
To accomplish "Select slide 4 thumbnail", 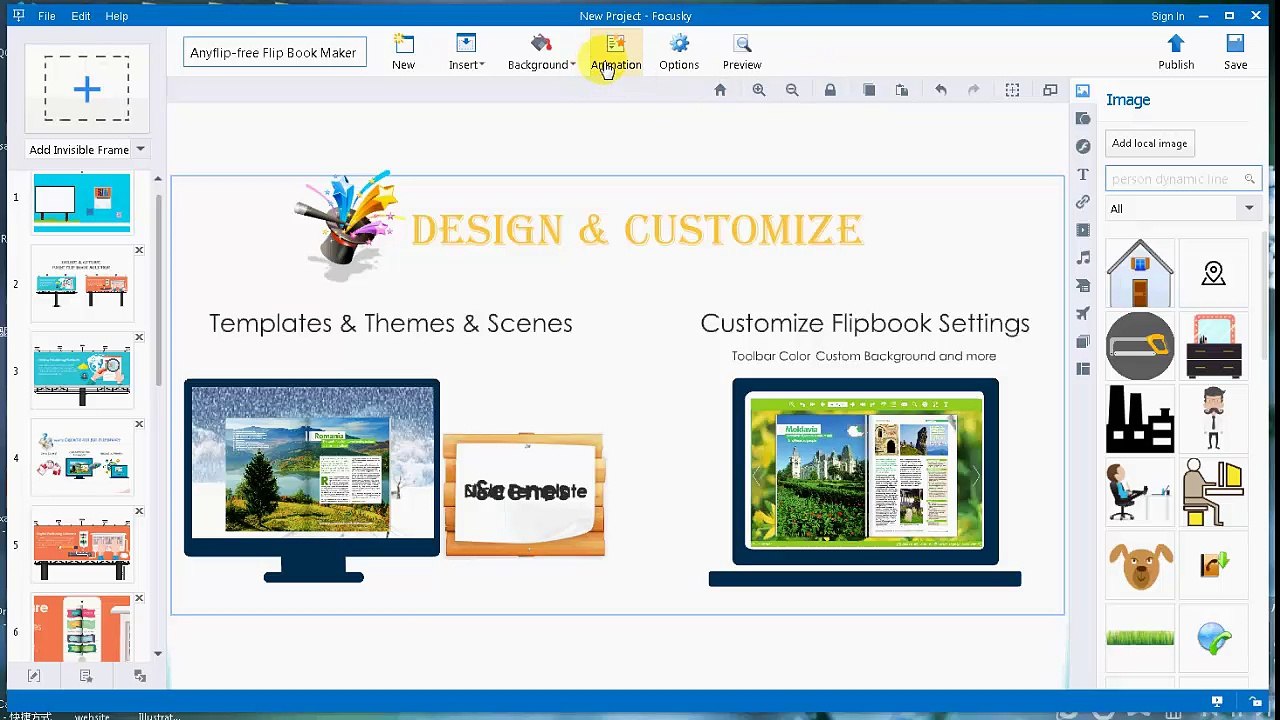I will click(82, 458).
